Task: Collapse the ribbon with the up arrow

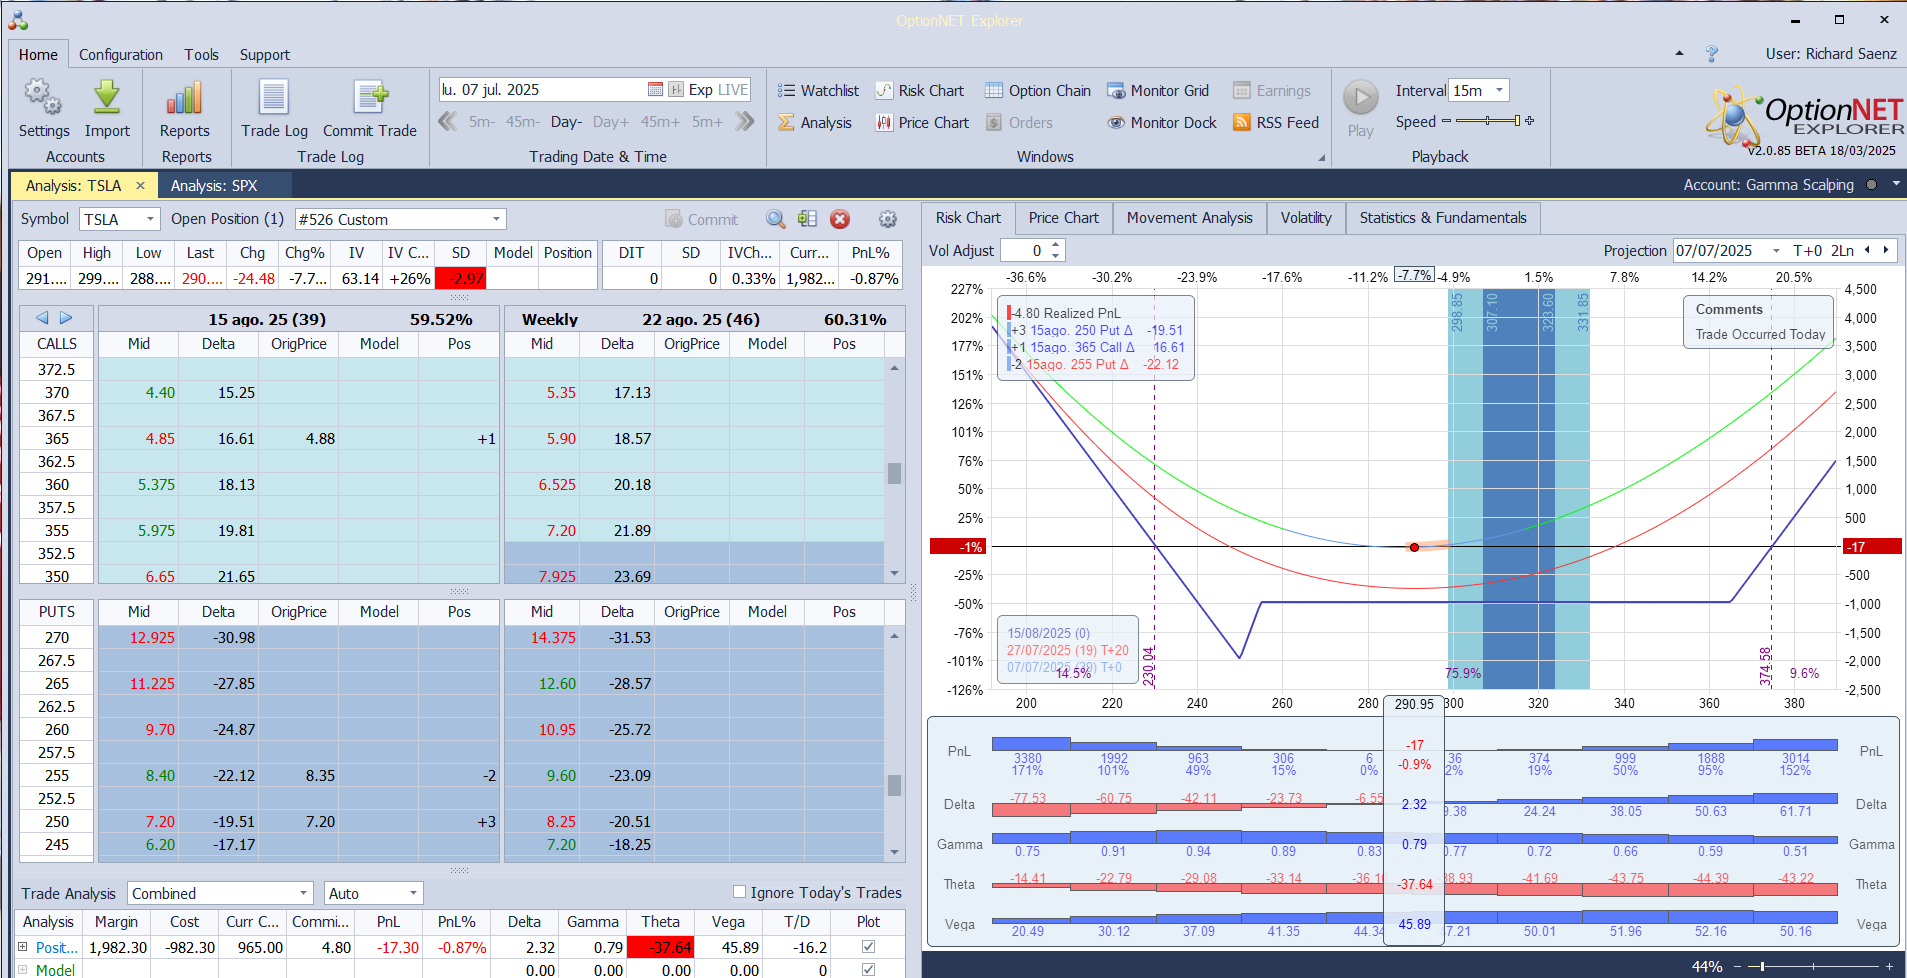Action: point(1679,53)
